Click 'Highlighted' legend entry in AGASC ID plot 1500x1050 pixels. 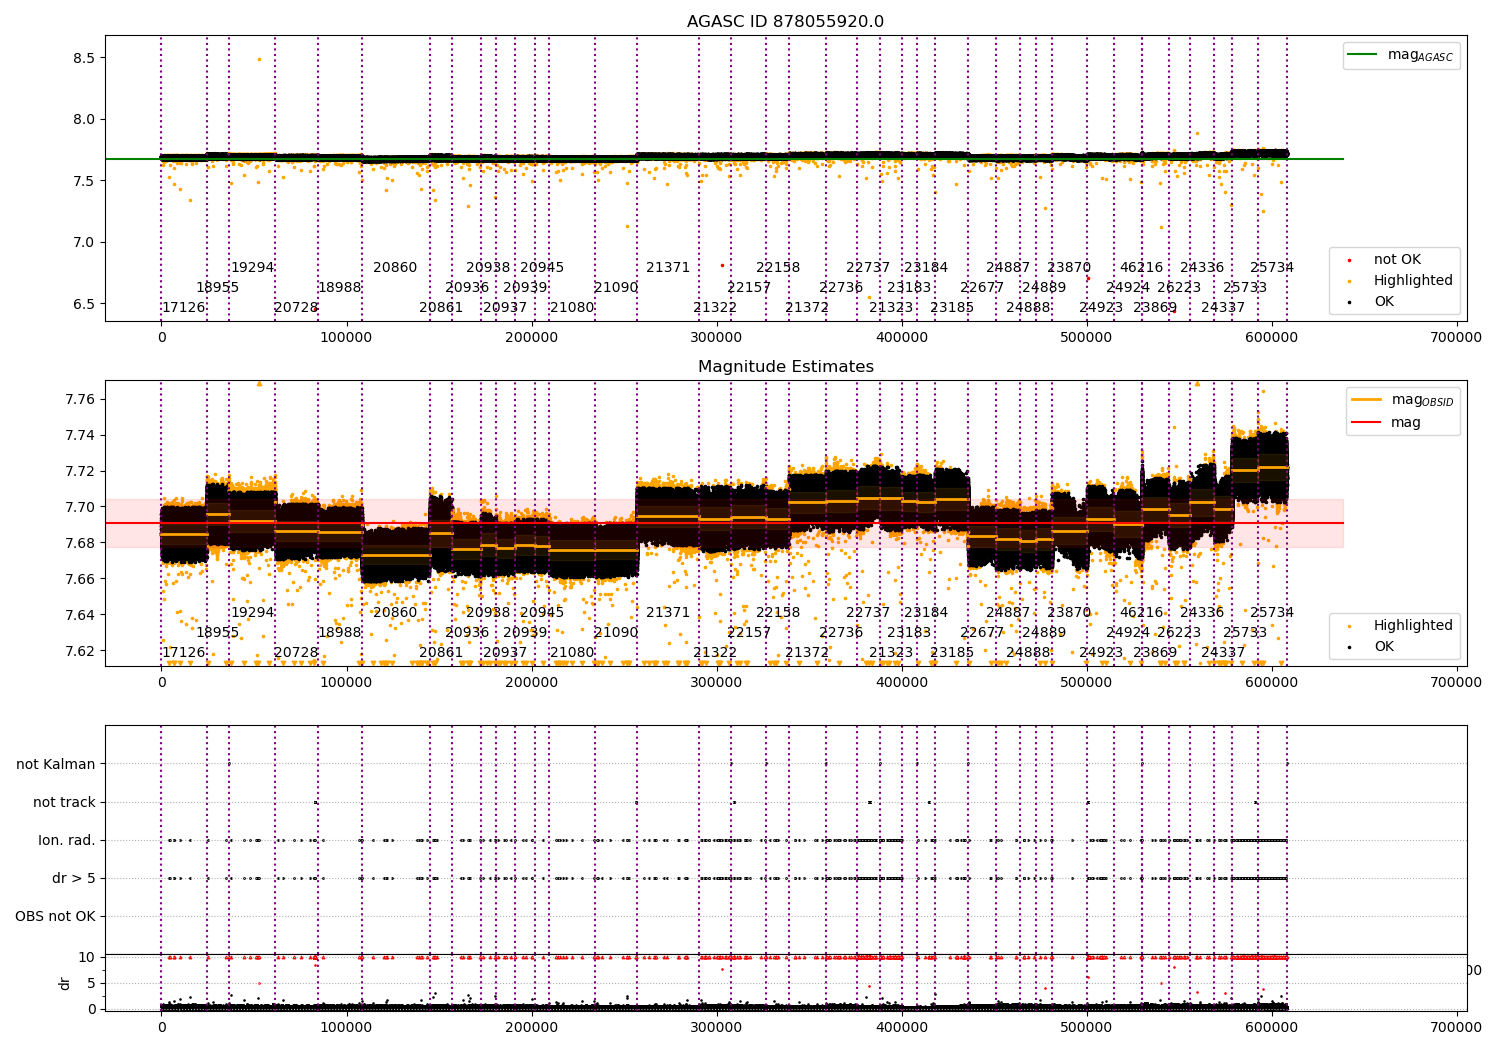pyautogui.click(x=1400, y=281)
